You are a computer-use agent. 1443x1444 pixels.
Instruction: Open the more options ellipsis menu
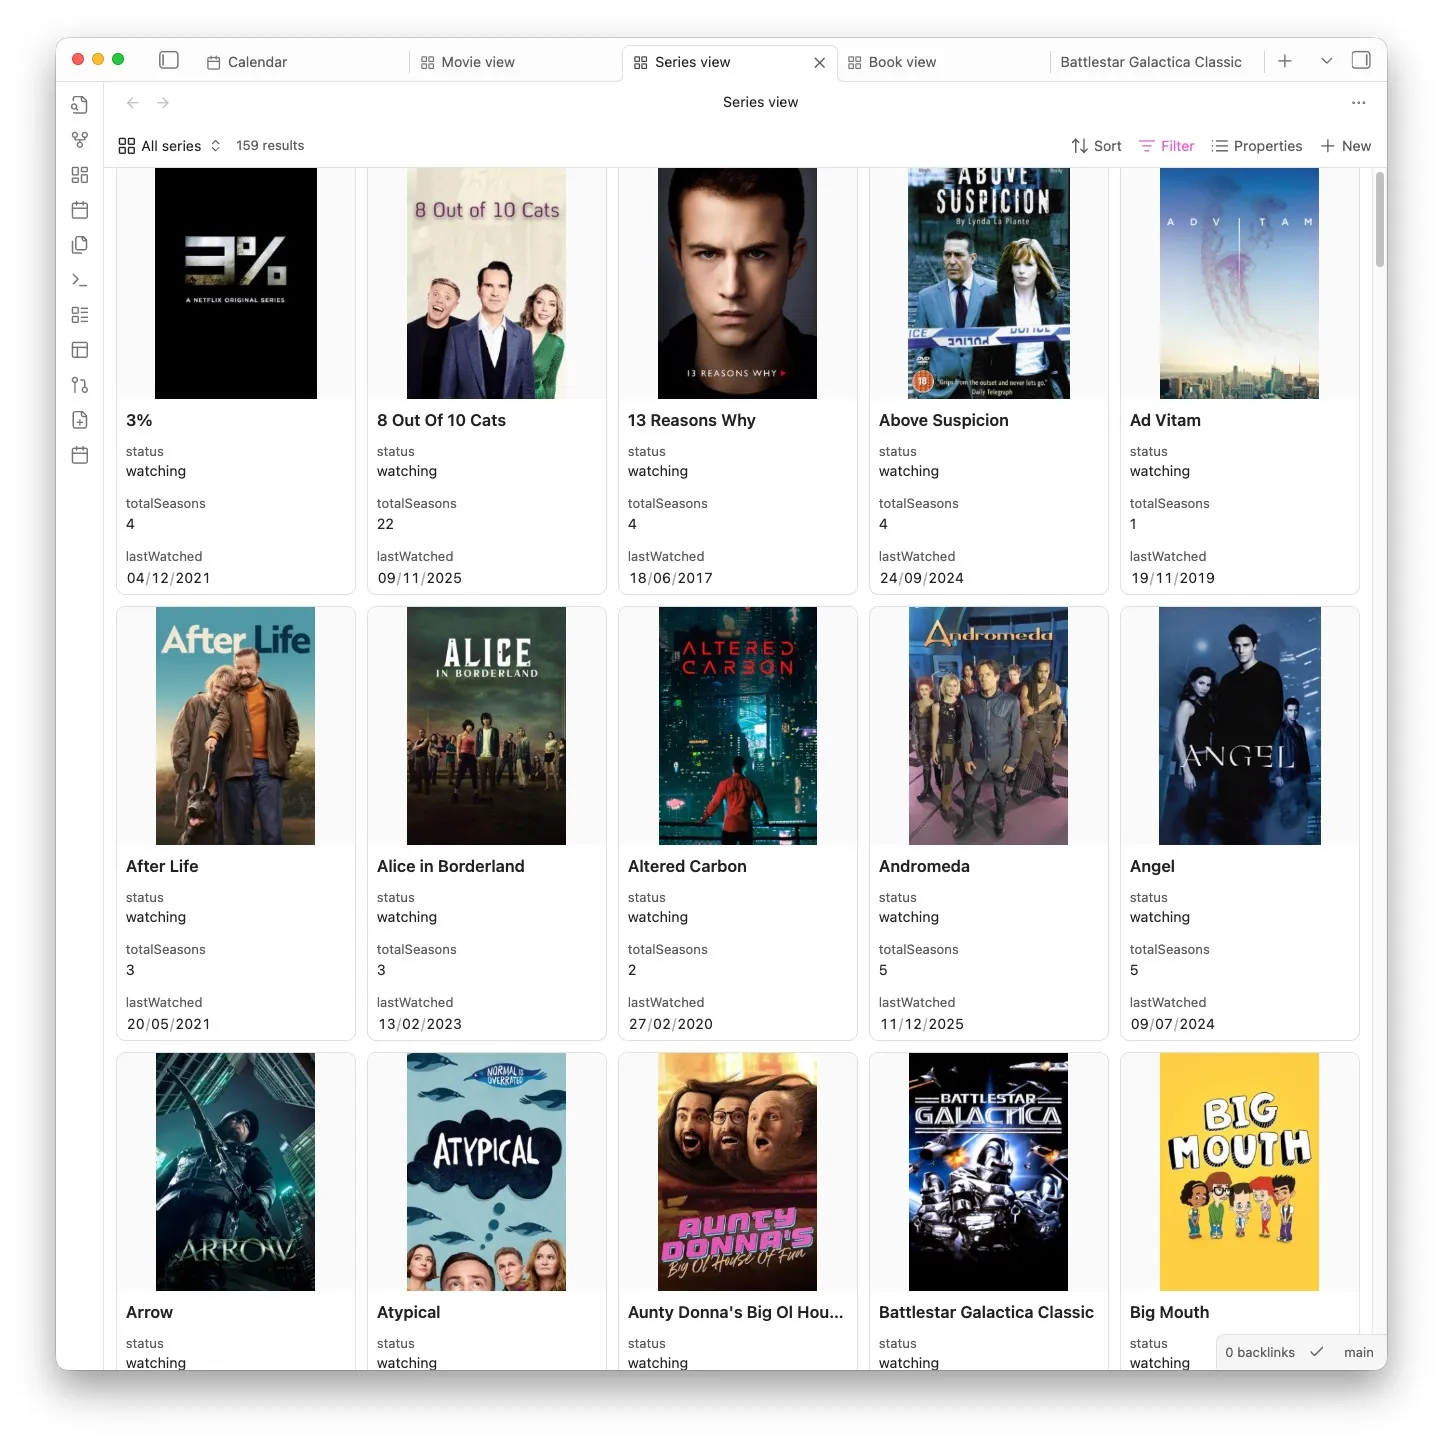[x=1358, y=102]
